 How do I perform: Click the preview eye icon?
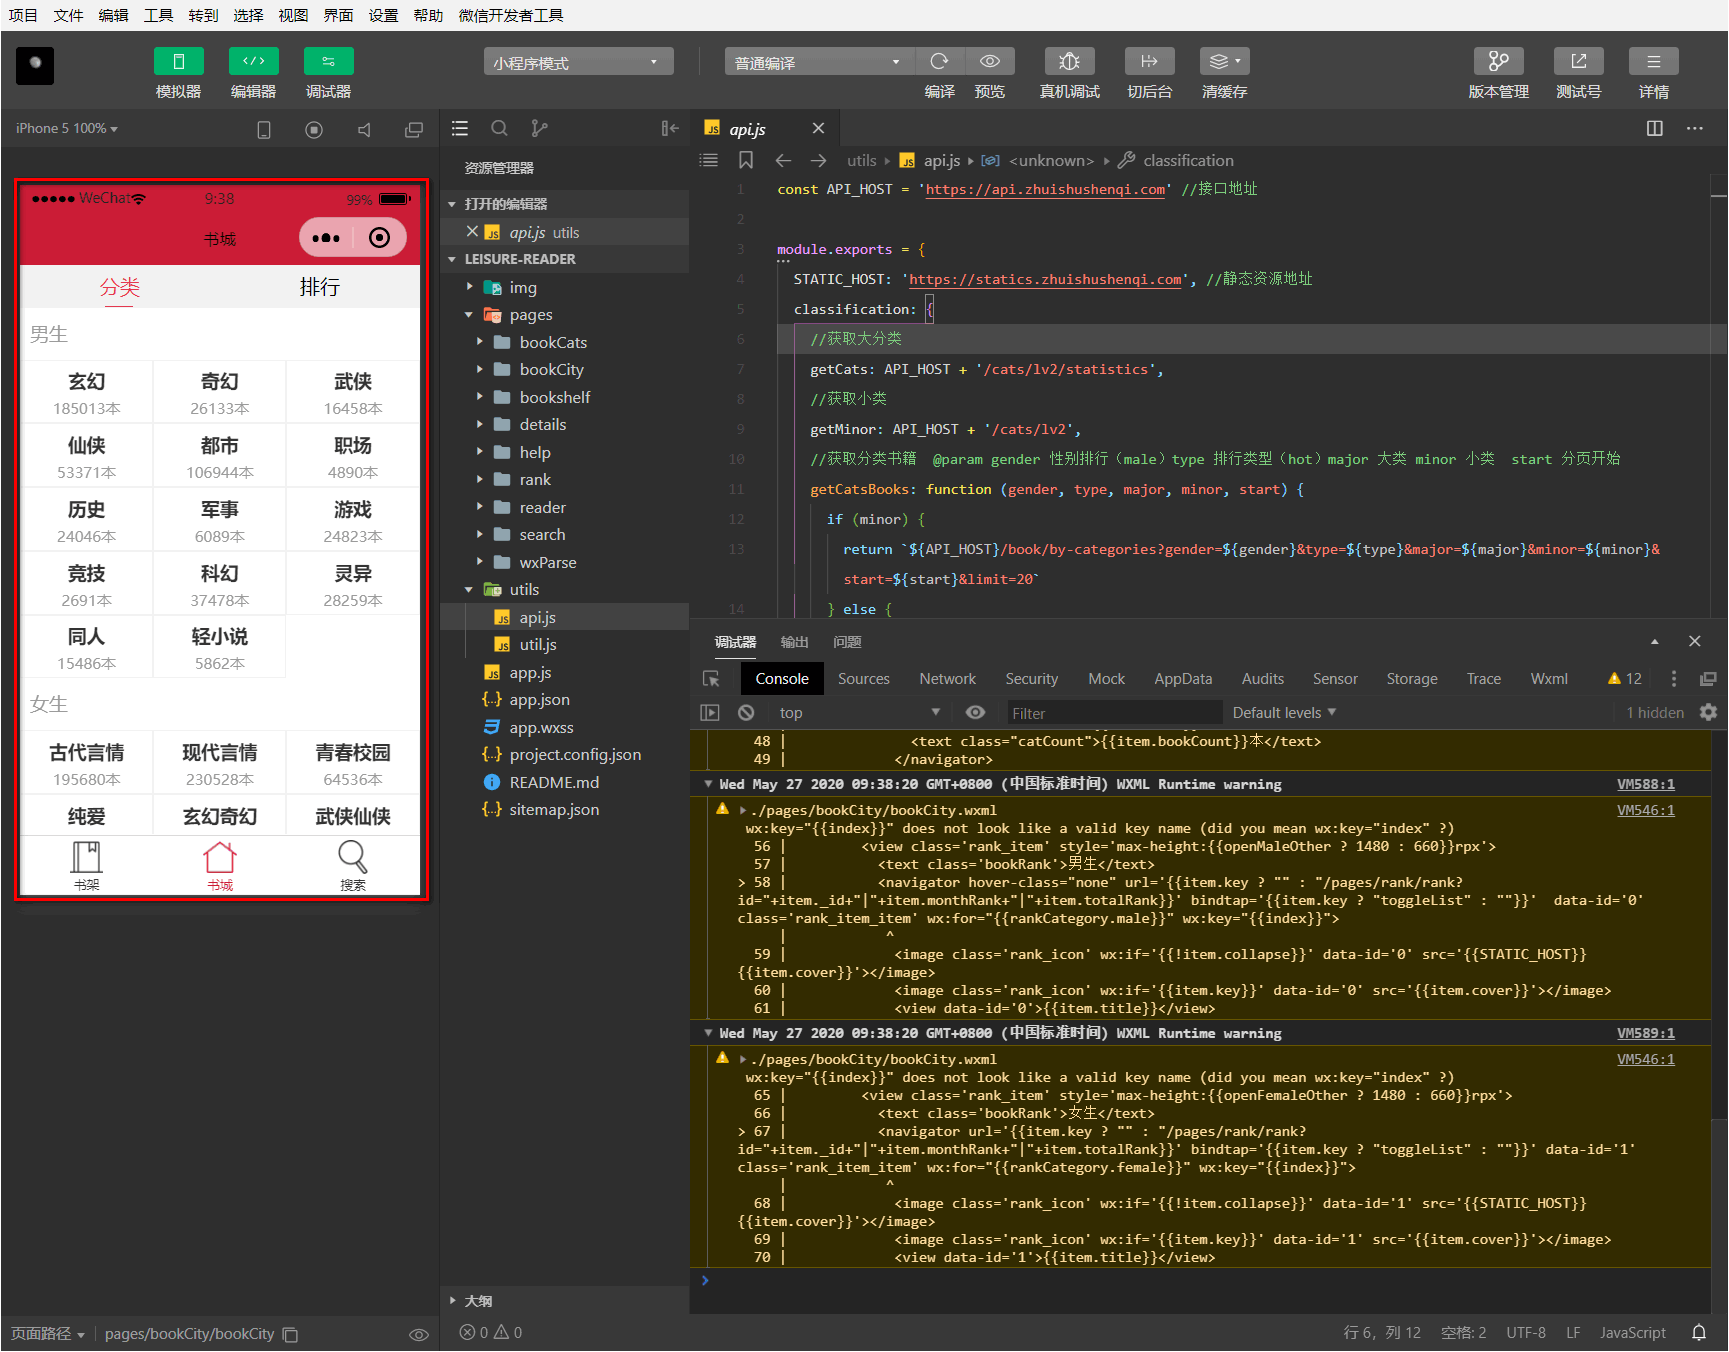pos(989,61)
